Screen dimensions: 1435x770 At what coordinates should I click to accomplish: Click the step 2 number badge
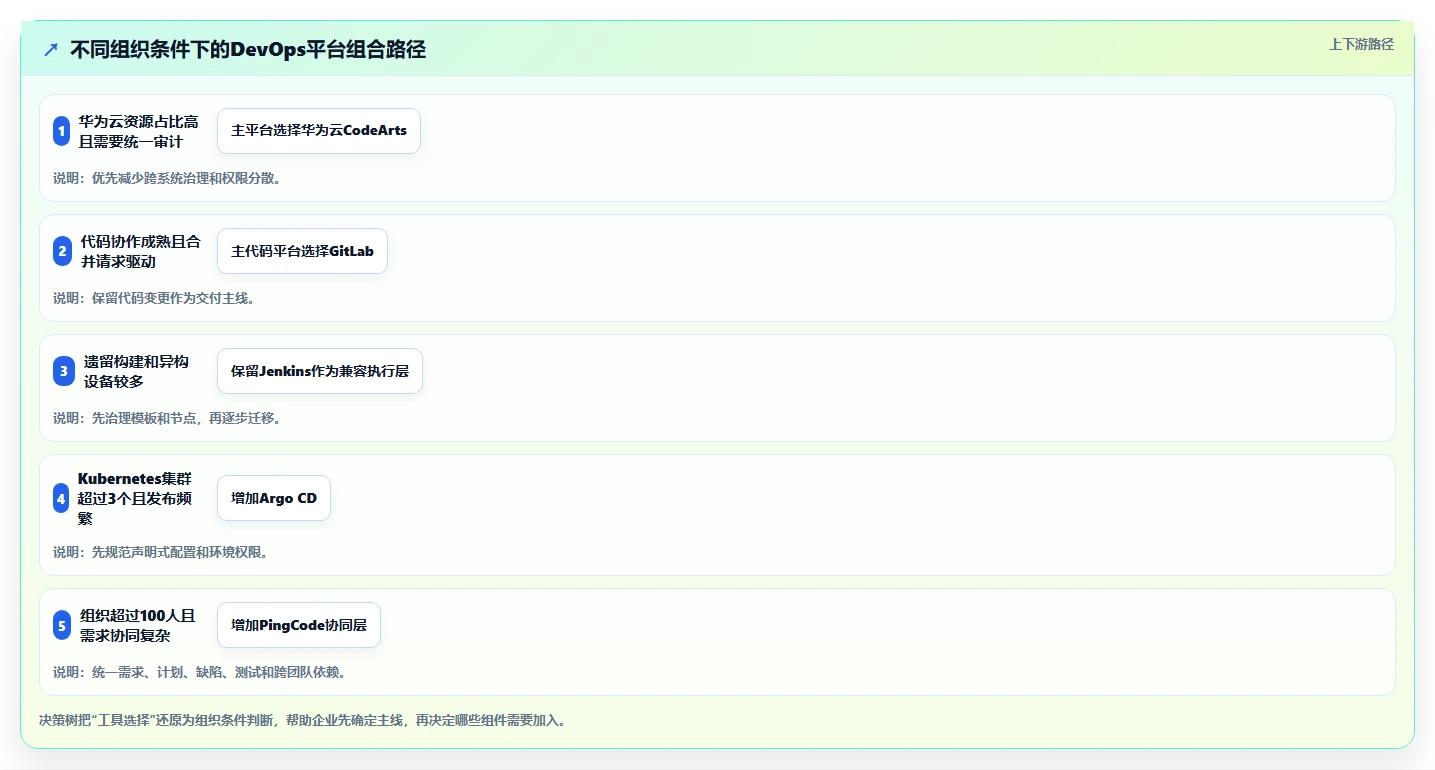(62, 251)
